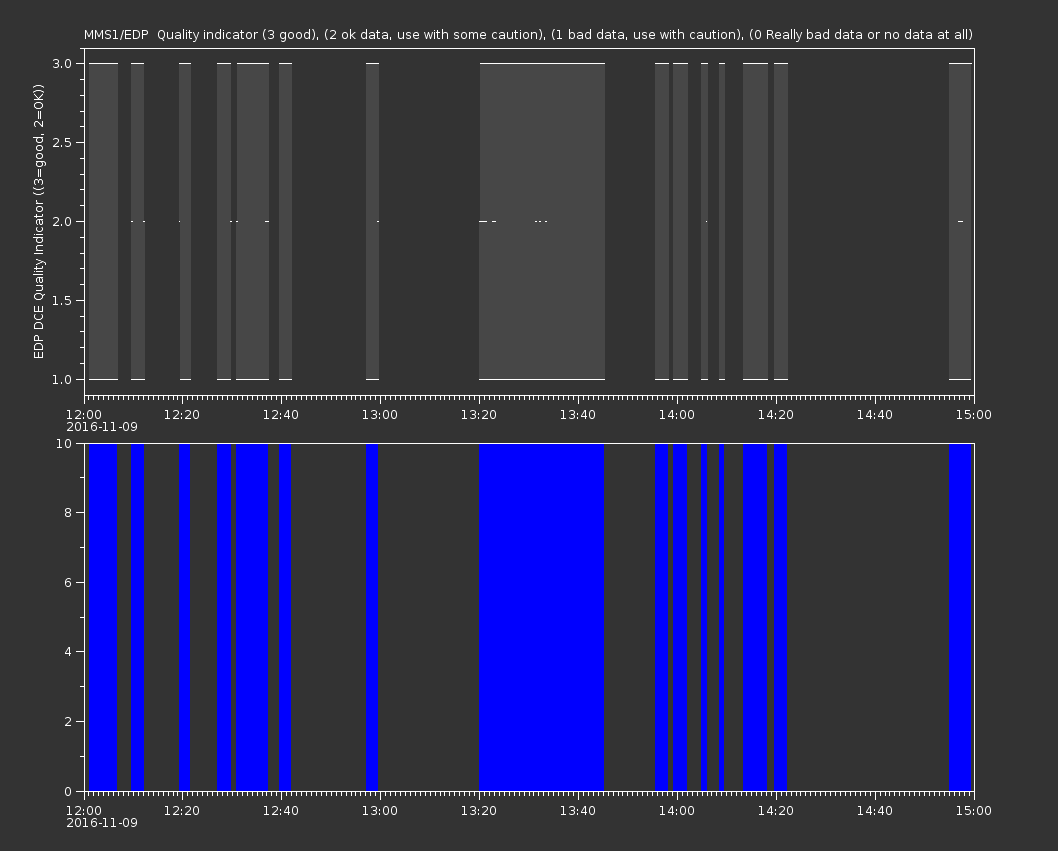1058x851 pixels.
Task: Click the 15:00 time label under upper plot
Action: click(x=974, y=414)
